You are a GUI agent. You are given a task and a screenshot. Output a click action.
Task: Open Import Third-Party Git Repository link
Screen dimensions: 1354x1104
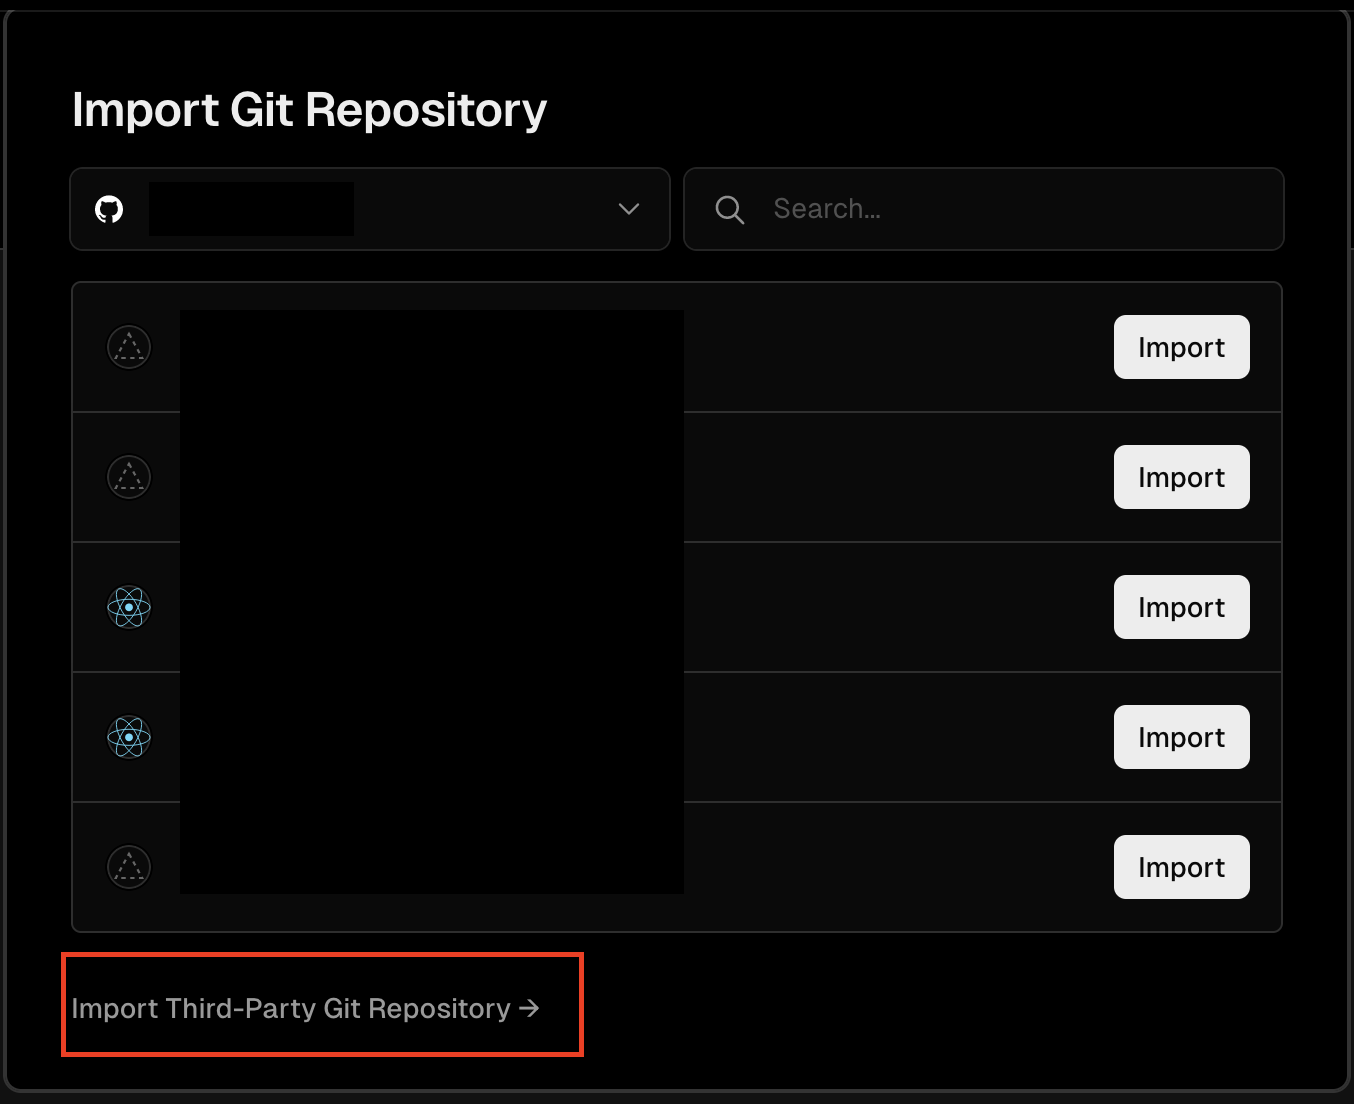click(x=306, y=1008)
